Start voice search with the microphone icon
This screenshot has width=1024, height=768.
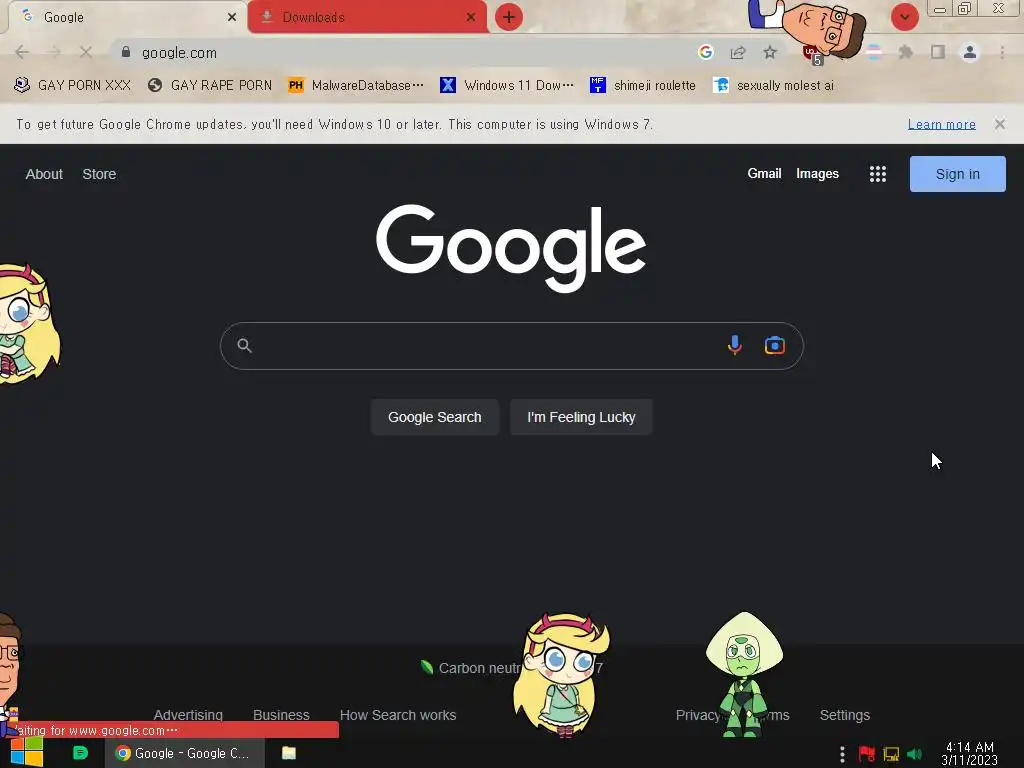tap(735, 345)
